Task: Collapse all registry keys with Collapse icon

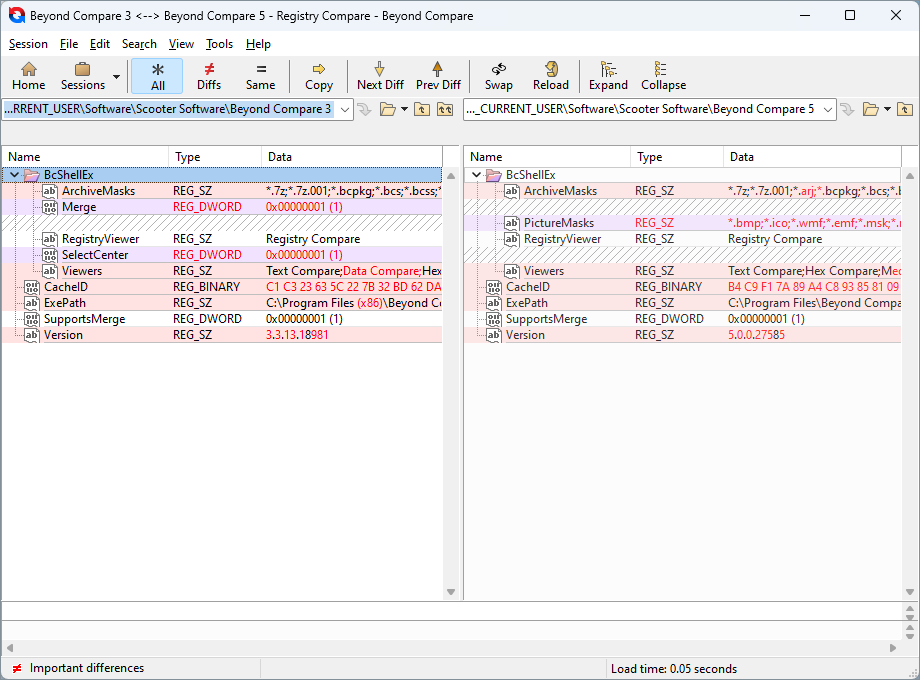Action: click(x=663, y=75)
